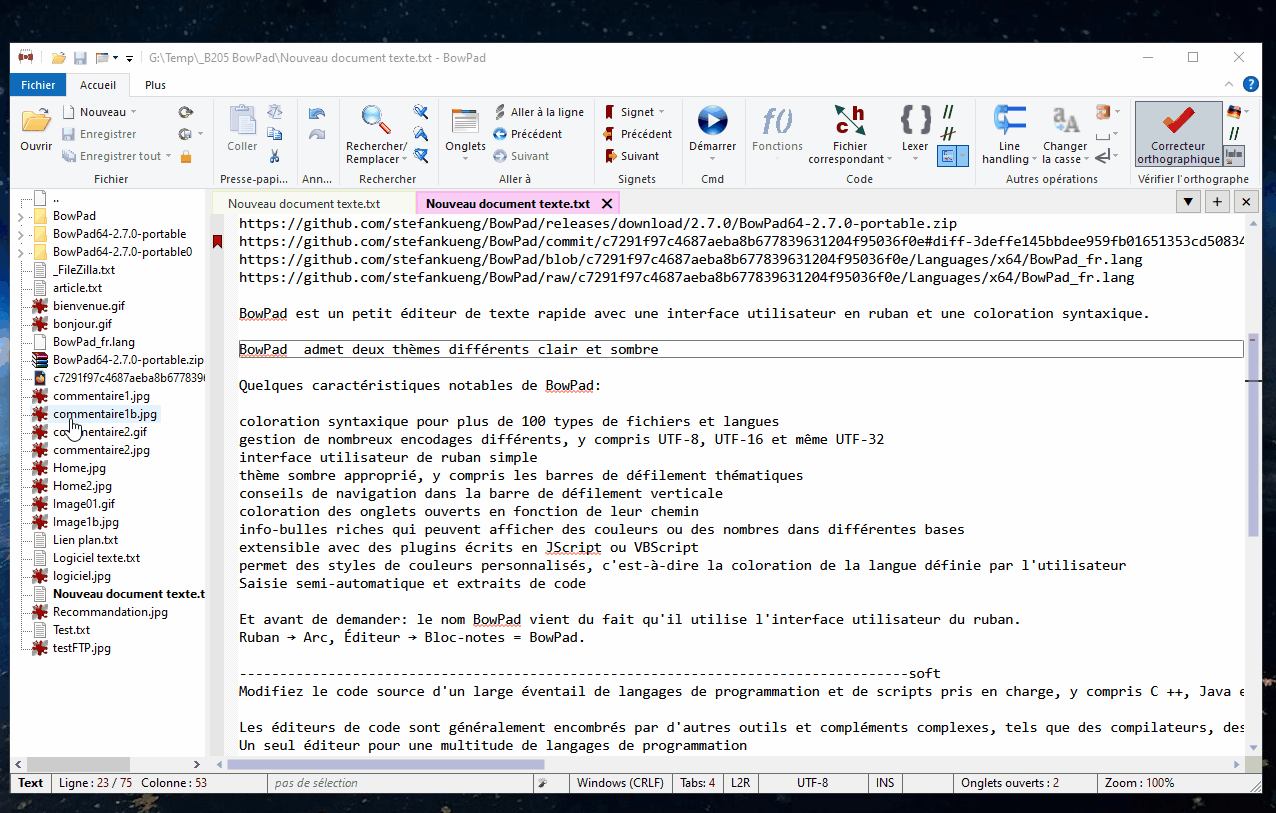This screenshot has height=813, width=1276.
Task: Jump to Suivant bookmark in Signets
Action: click(x=631, y=156)
